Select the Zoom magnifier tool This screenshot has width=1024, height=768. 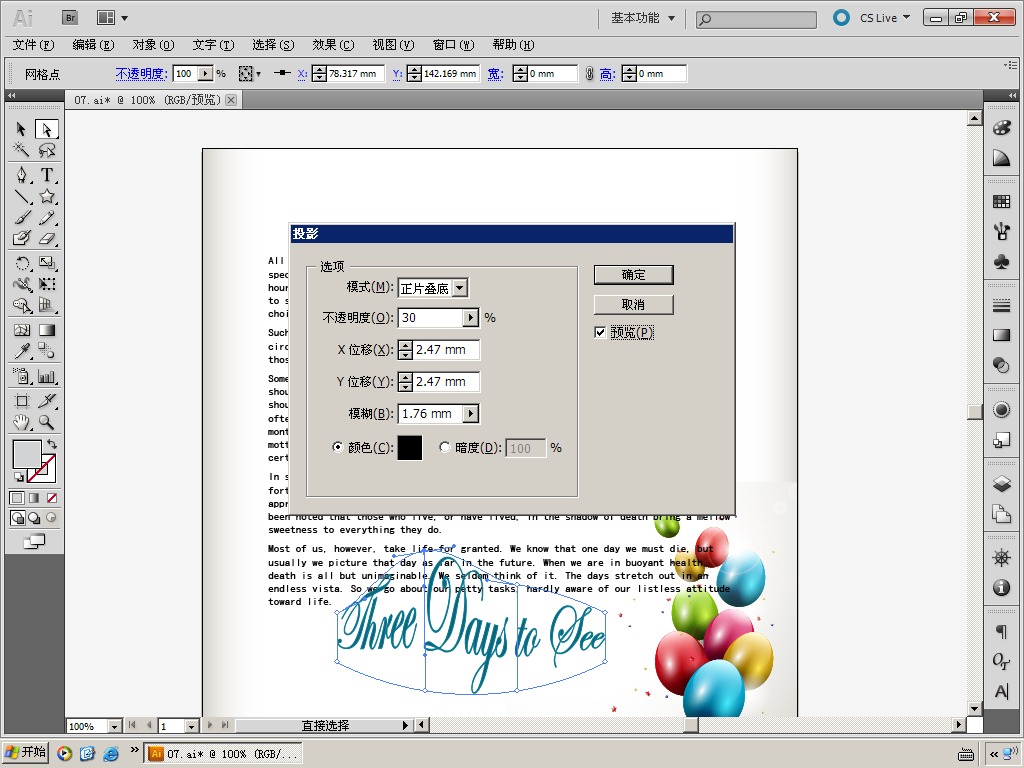click(46, 422)
